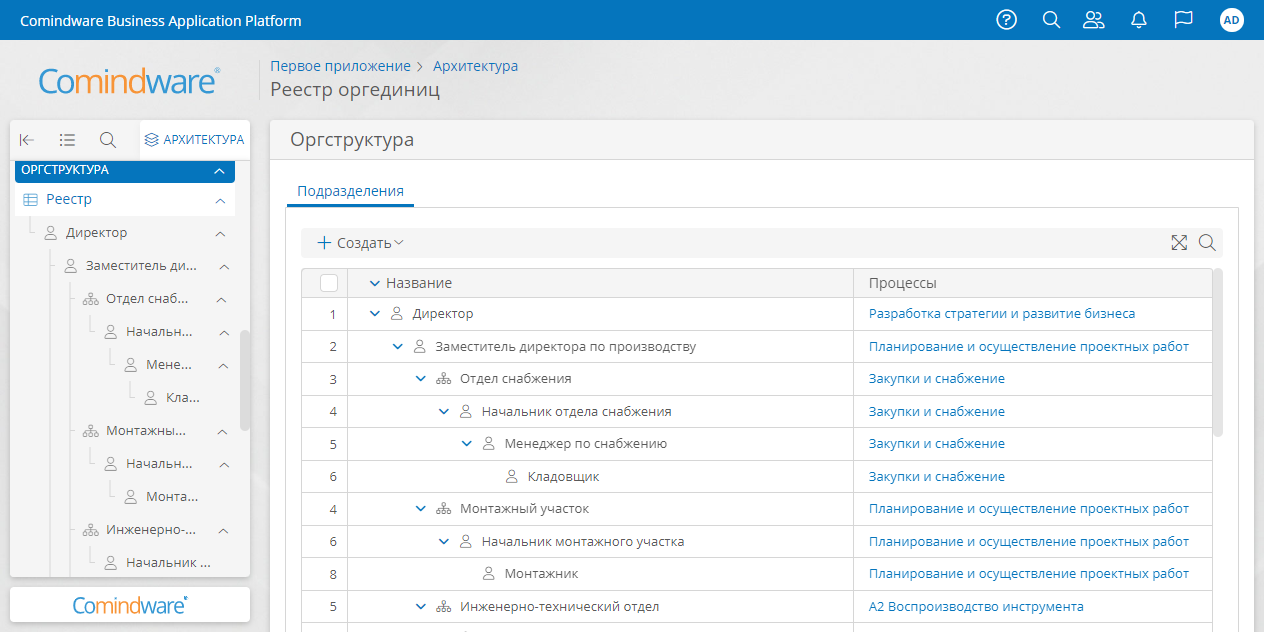
Task: Click the table search magnifier icon
Action: point(1207,242)
